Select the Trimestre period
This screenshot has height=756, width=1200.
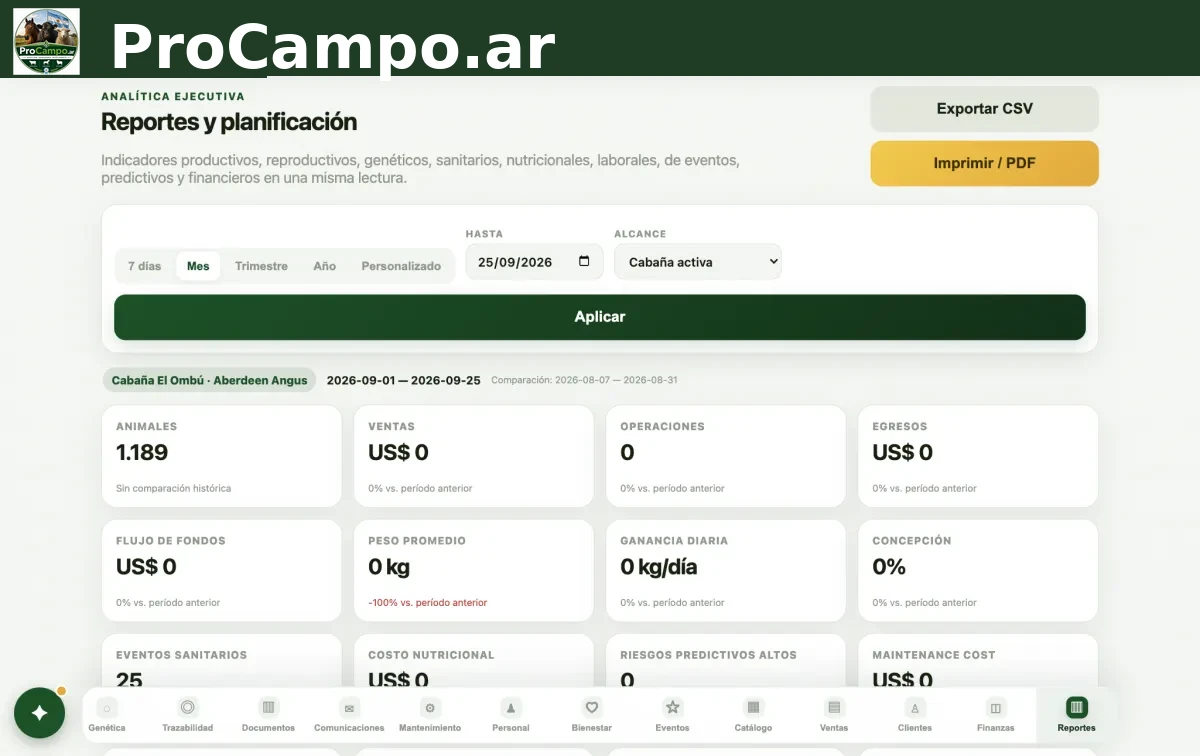point(261,266)
